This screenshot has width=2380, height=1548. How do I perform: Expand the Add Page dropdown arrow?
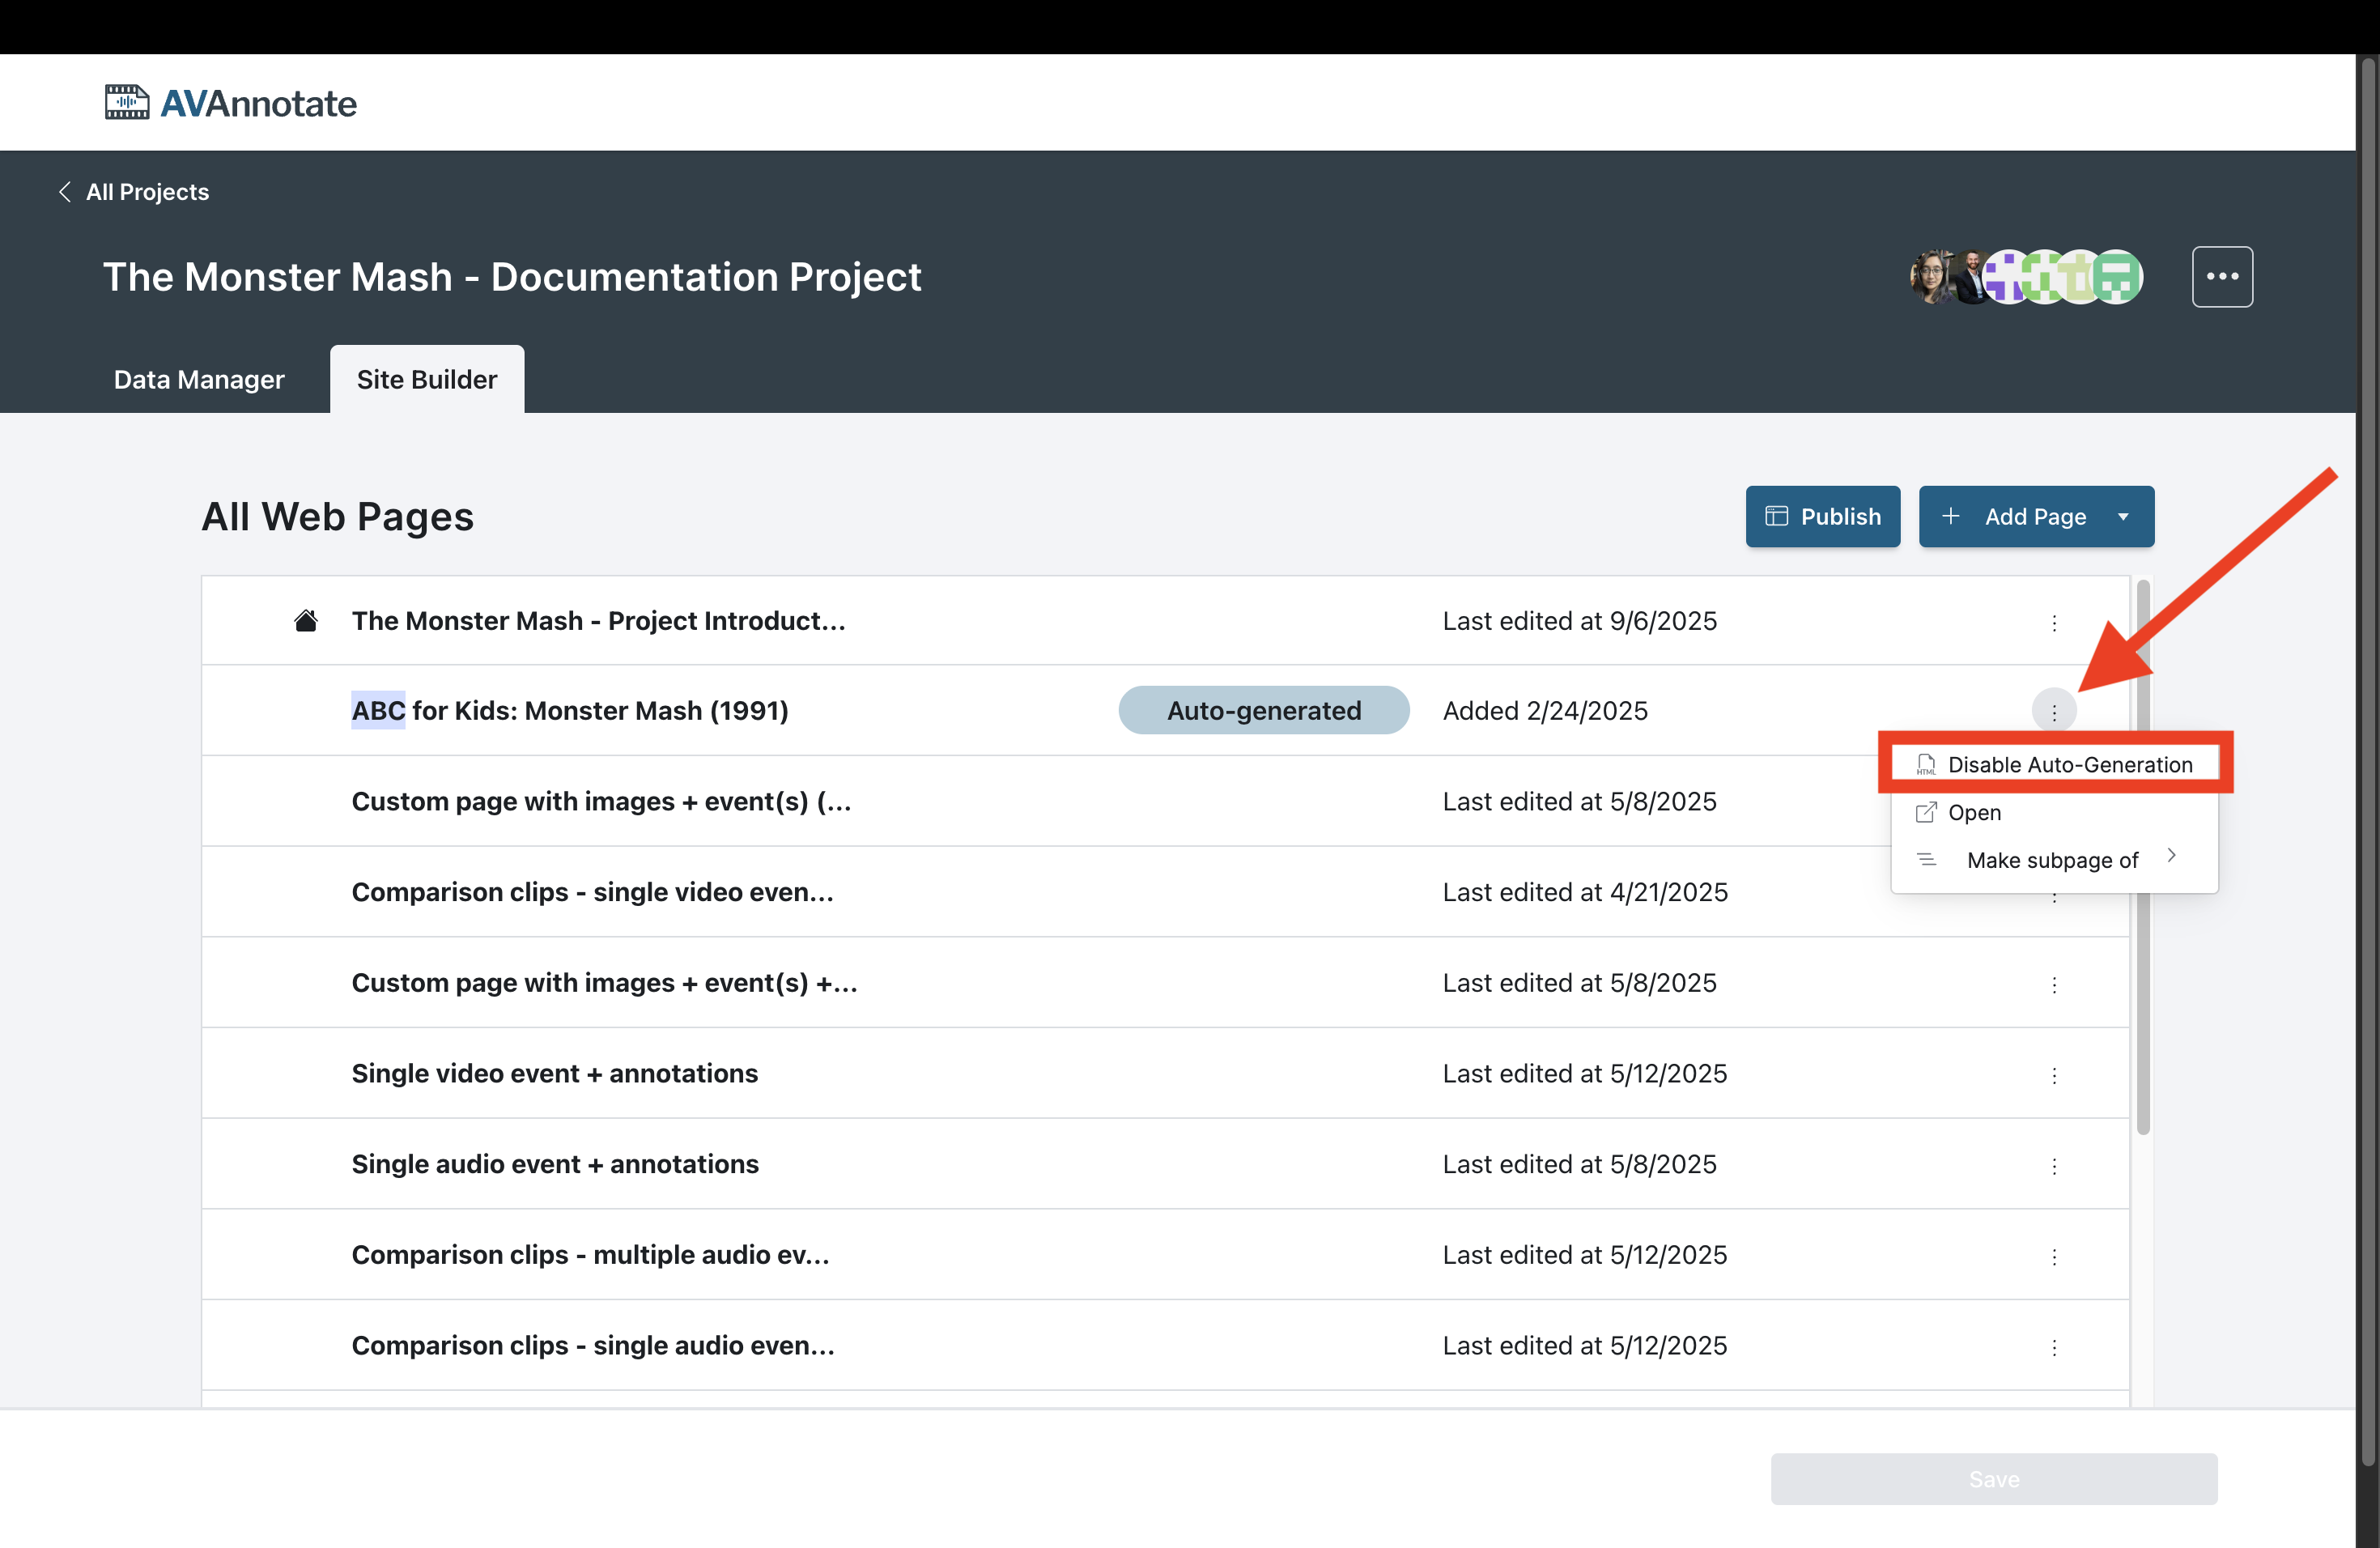[x=2122, y=517]
